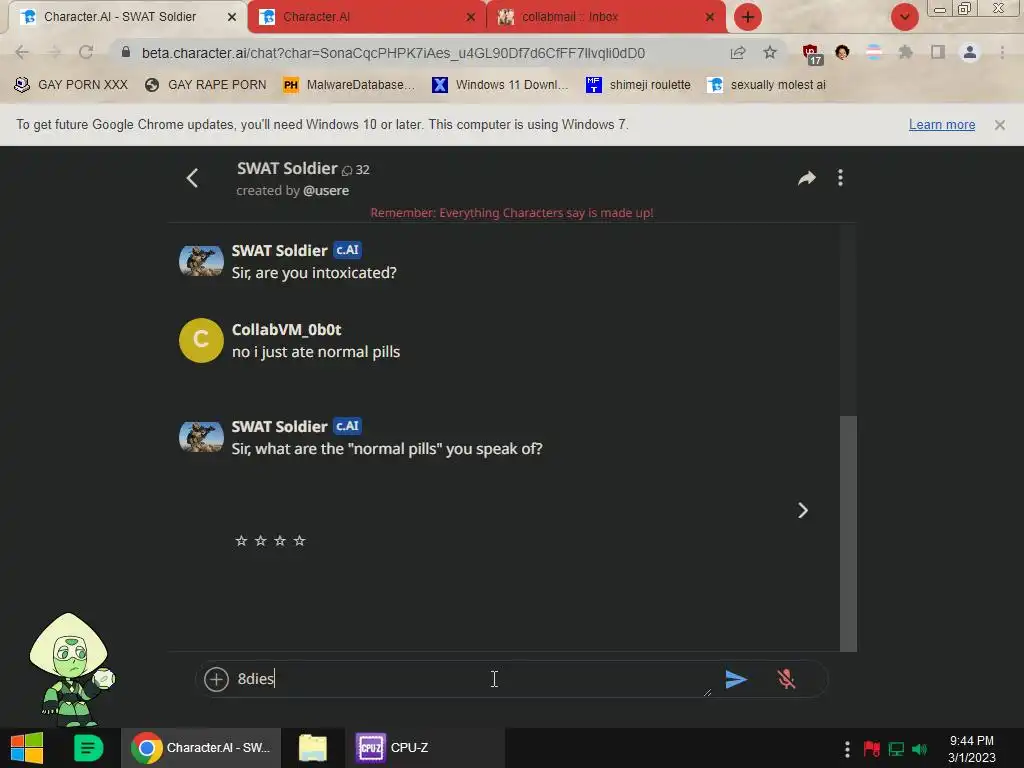Click the last SWAT Soldier message avatar
The image size is (1024, 768).
(201, 437)
